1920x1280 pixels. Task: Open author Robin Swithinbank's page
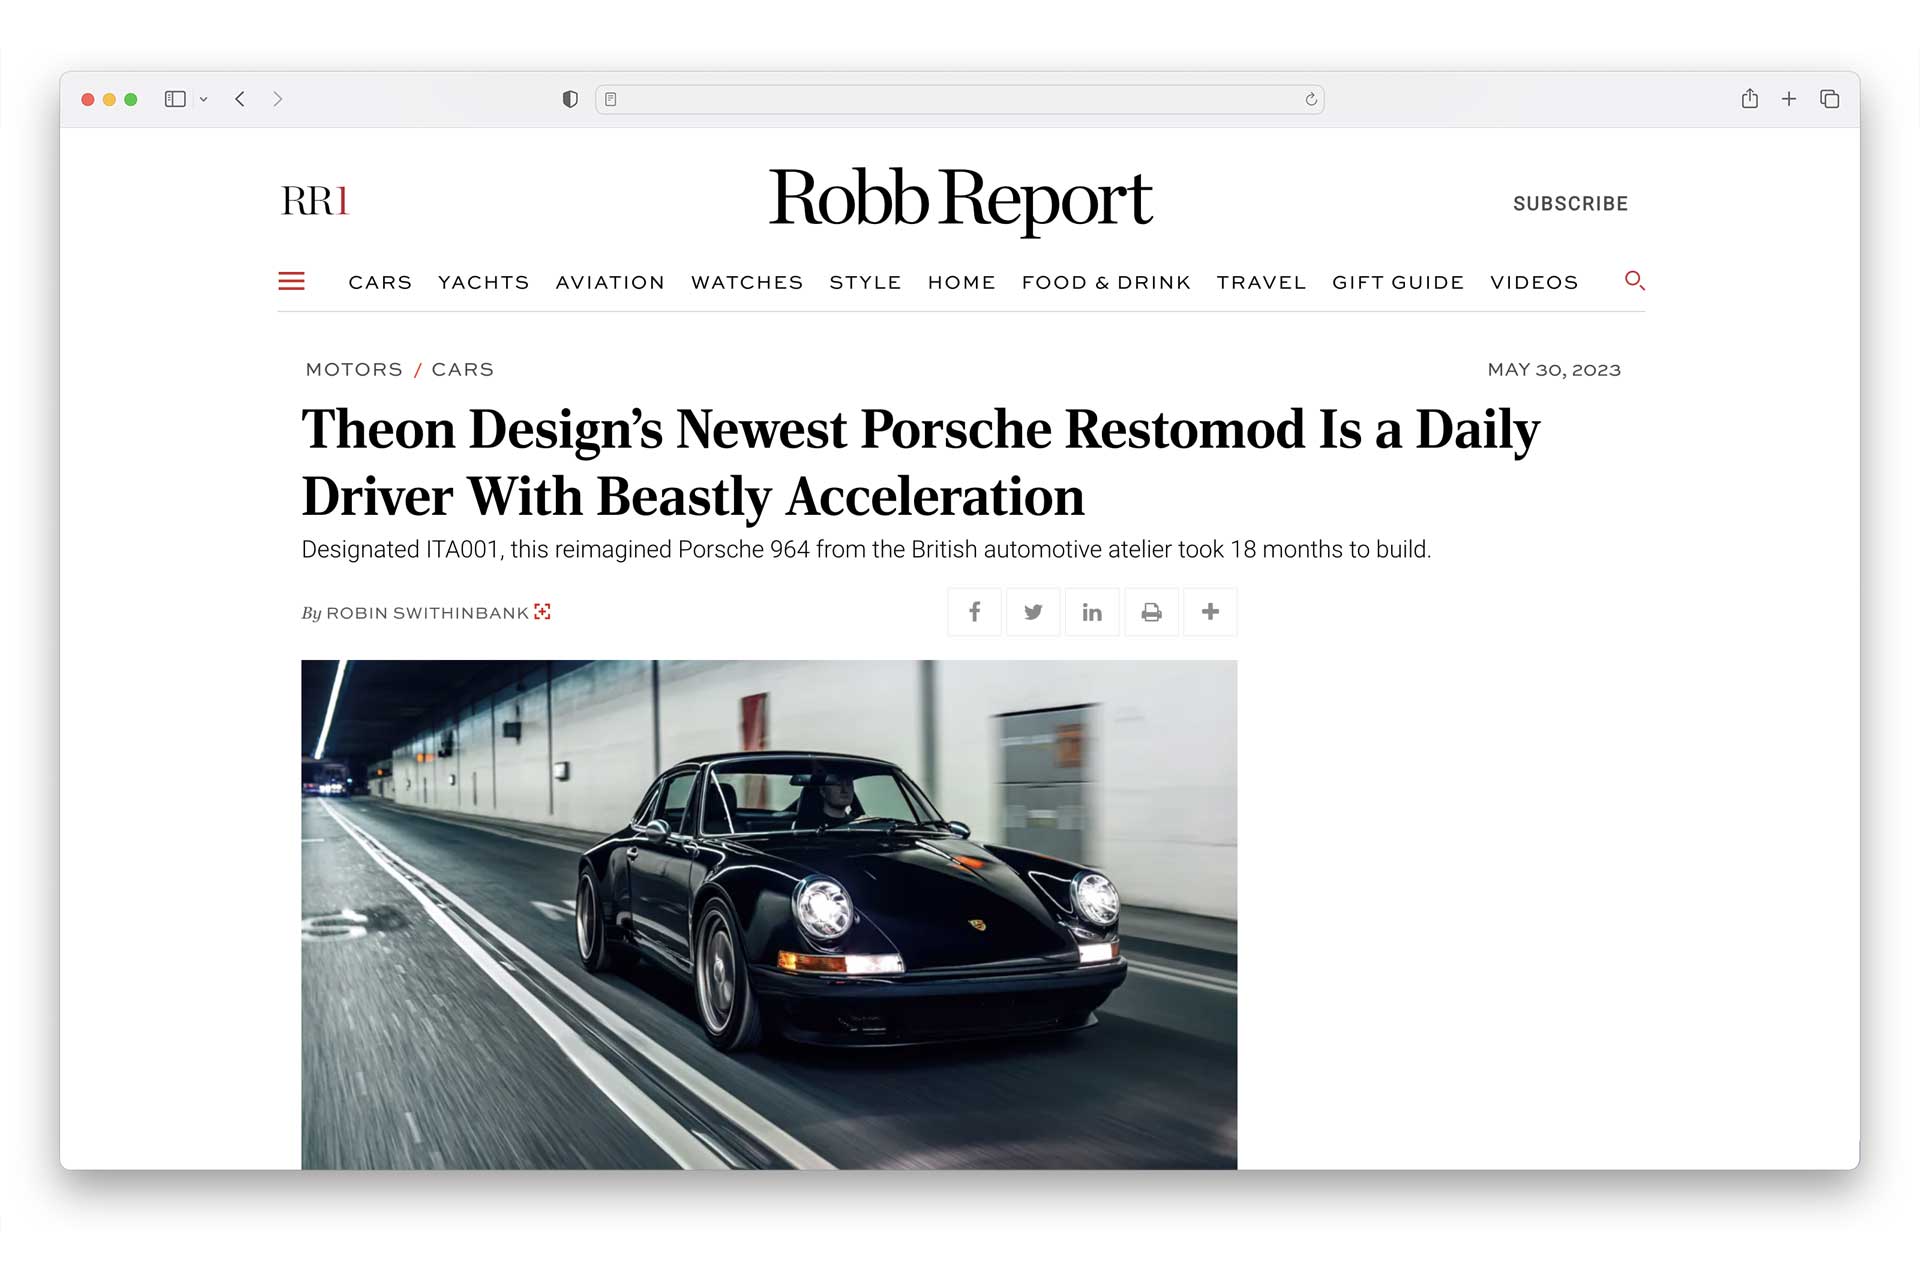[x=427, y=613]
